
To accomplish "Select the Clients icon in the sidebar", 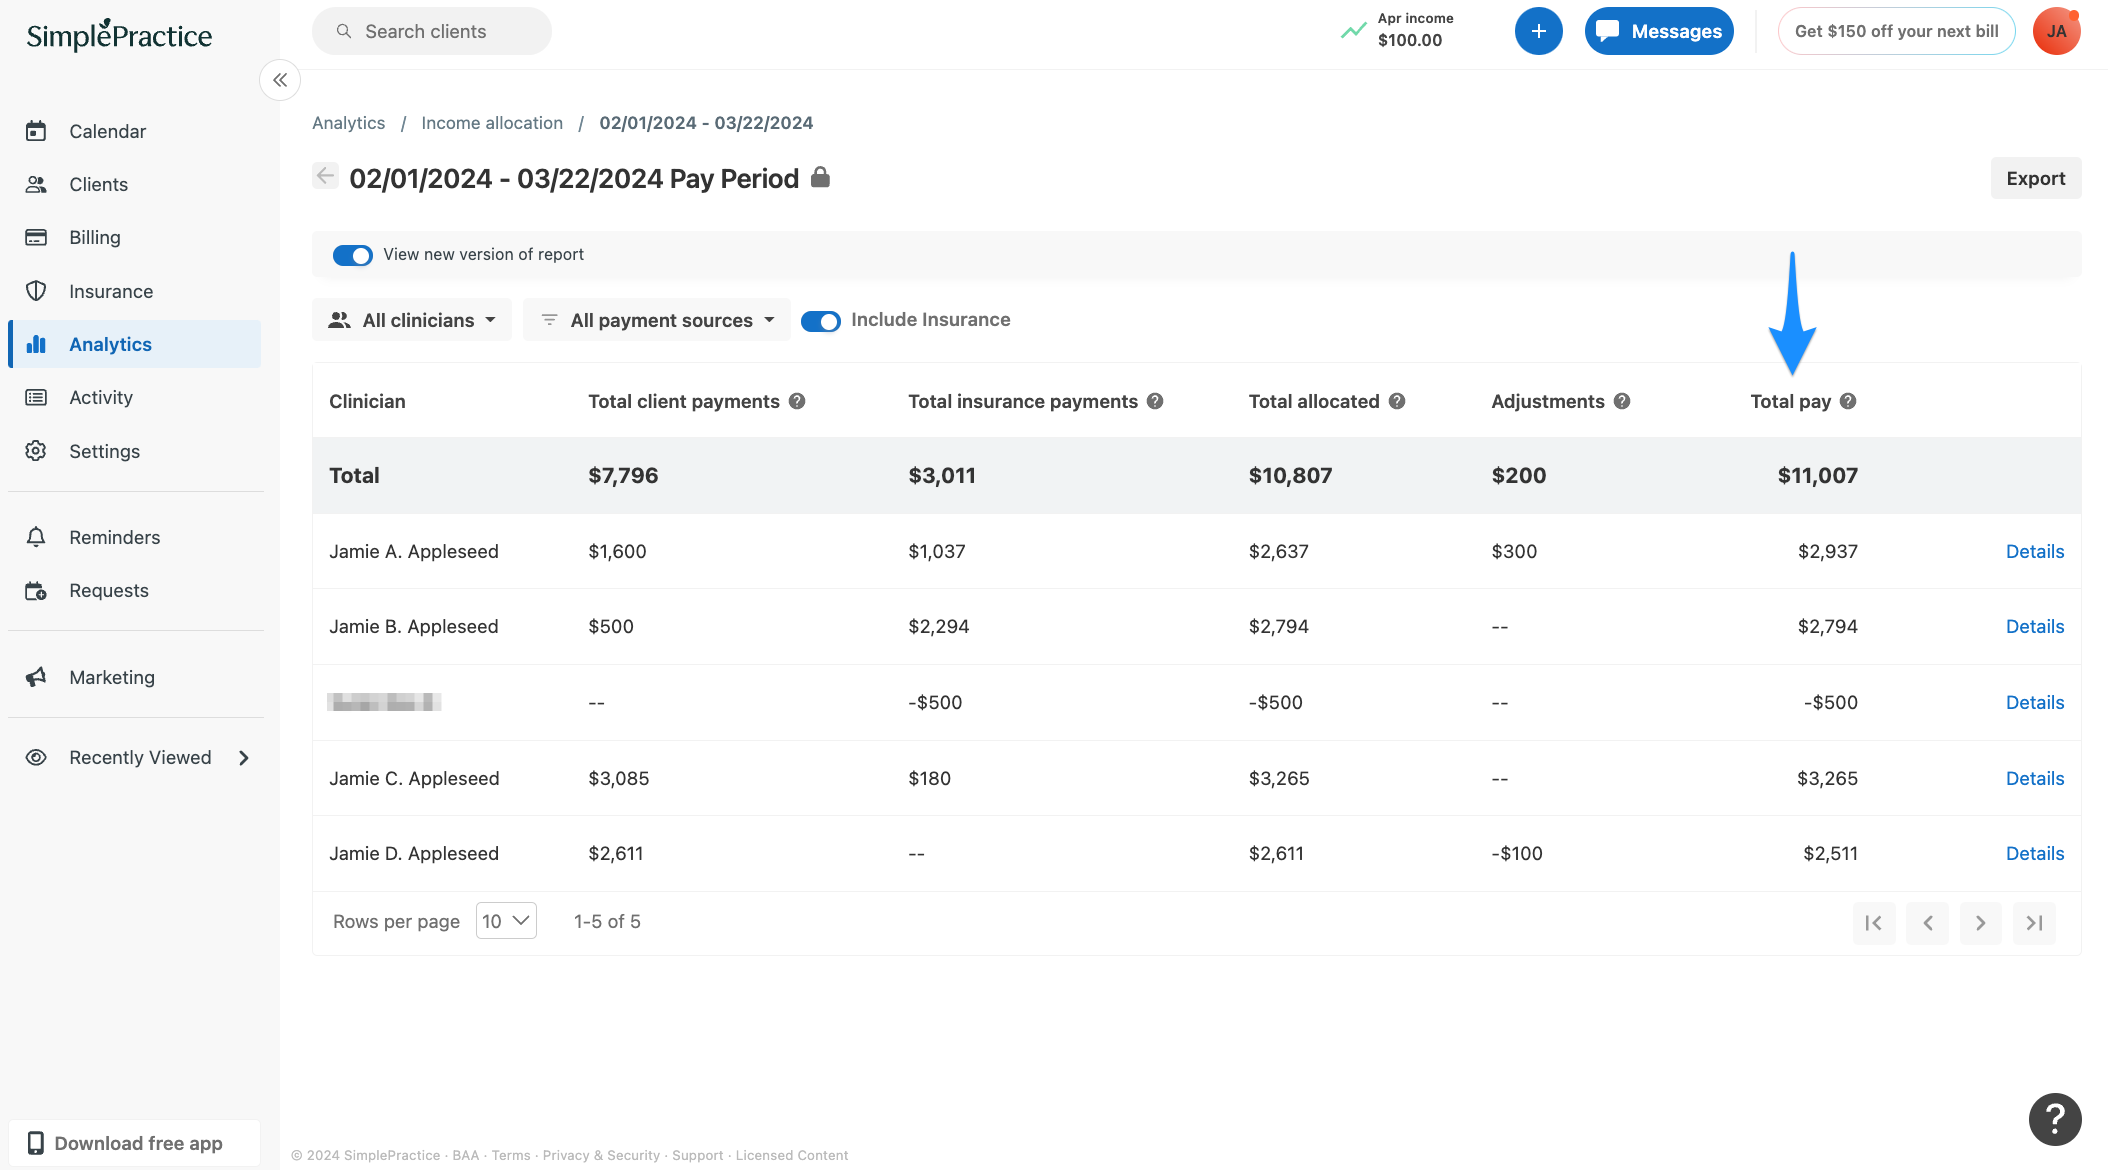I will pyautogui.click(x=98, y=184).
